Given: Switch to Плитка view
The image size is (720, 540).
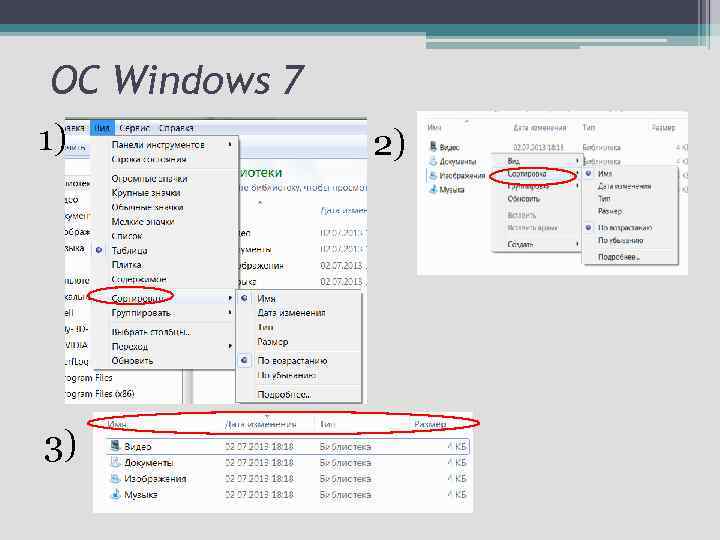Looking at the screenshot, I should [x=127, y=264].
